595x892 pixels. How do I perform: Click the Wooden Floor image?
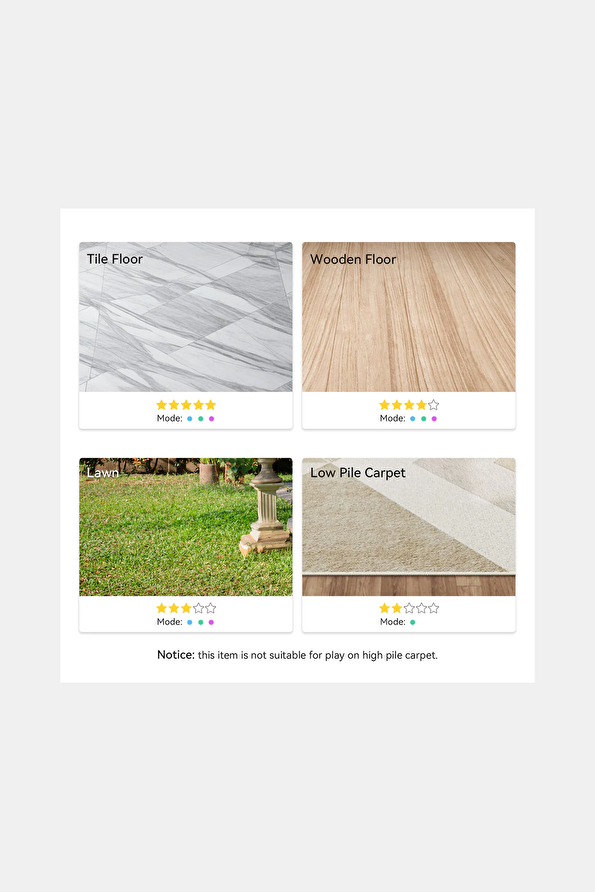[x=408, y=317]
